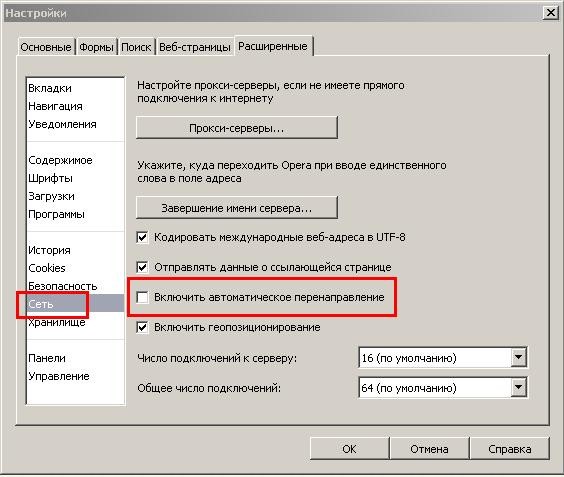Open the История section
Image resolution: width=564 pixels, height=477 pixels.
click(49, 250)
